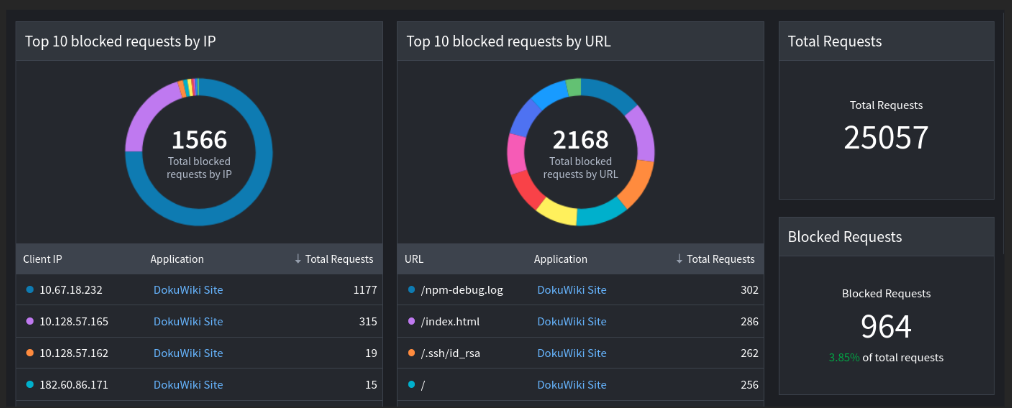Screen dimensions: 1012x408
Task: Open DokuWiki Site link for 10.67.18.232
Action: point(188,290)
